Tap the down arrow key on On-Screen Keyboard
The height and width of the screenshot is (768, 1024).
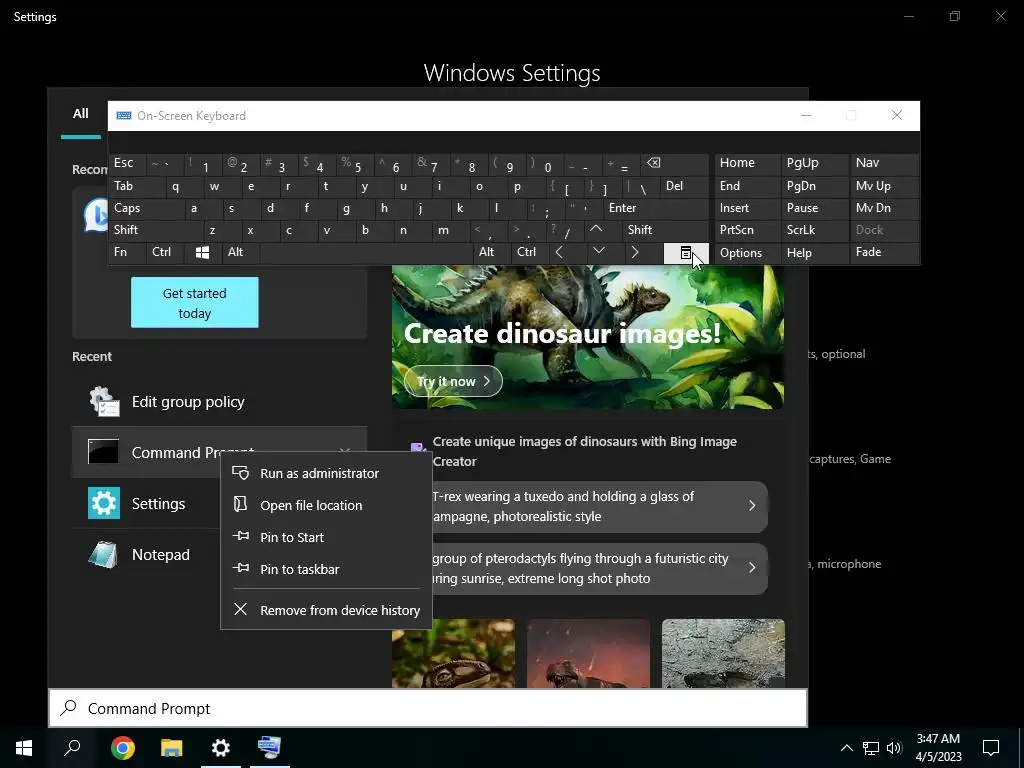(x=598, y=253)
